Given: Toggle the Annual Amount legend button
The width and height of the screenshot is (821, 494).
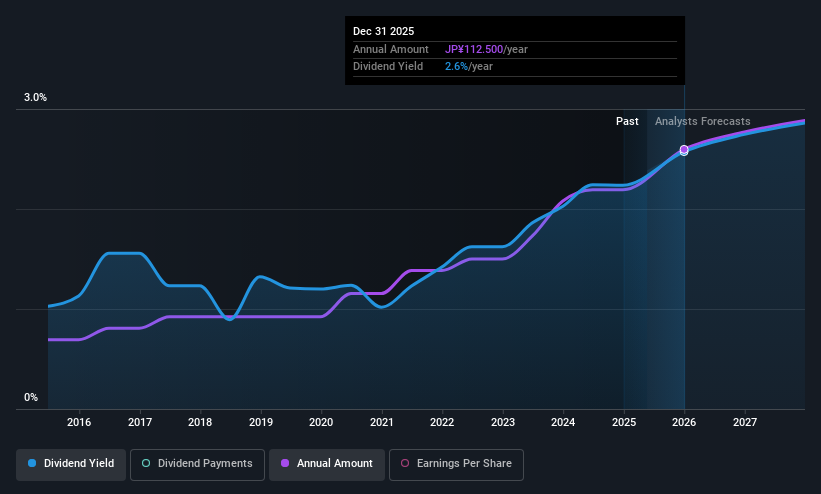Looking at the screenshot, I should tap(327, 464).
